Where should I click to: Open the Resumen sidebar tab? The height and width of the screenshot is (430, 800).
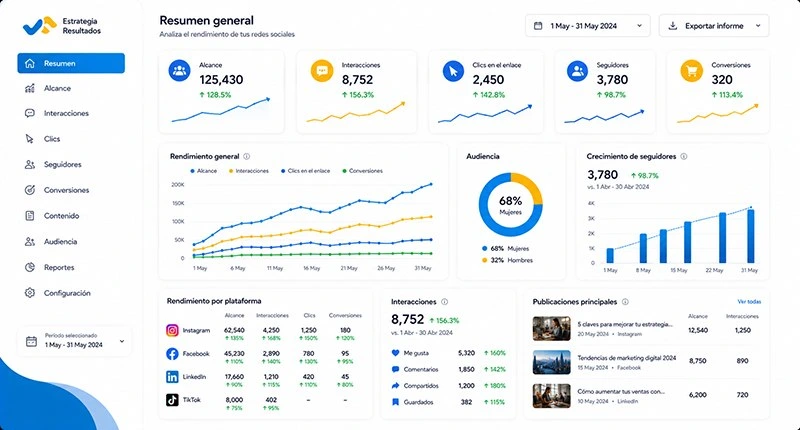coord(71,63)
